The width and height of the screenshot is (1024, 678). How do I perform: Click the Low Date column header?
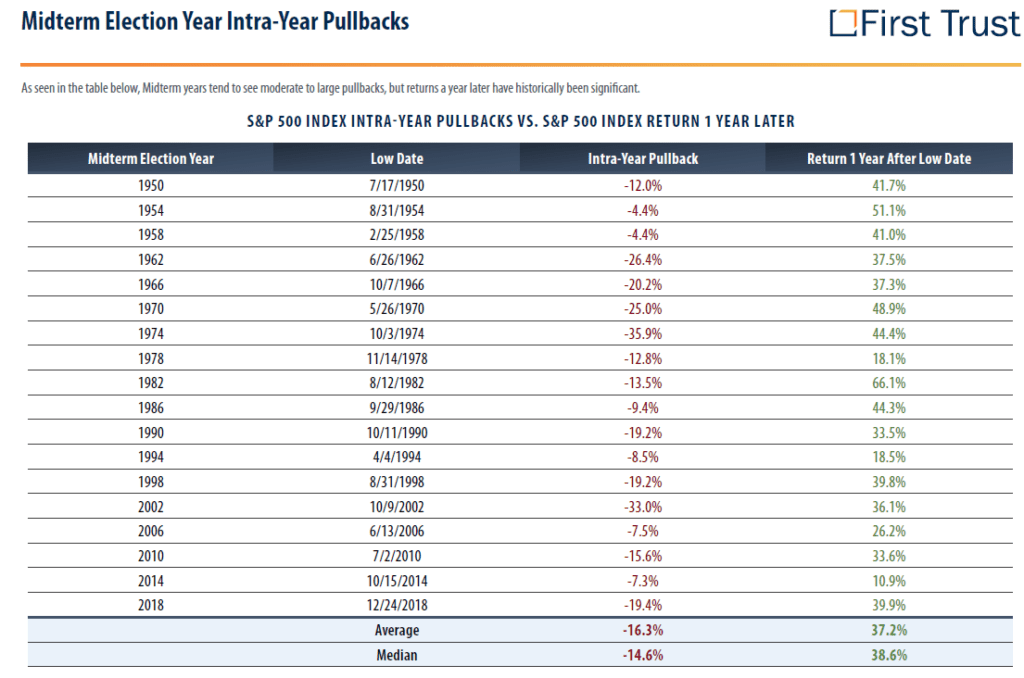[396, 158]
